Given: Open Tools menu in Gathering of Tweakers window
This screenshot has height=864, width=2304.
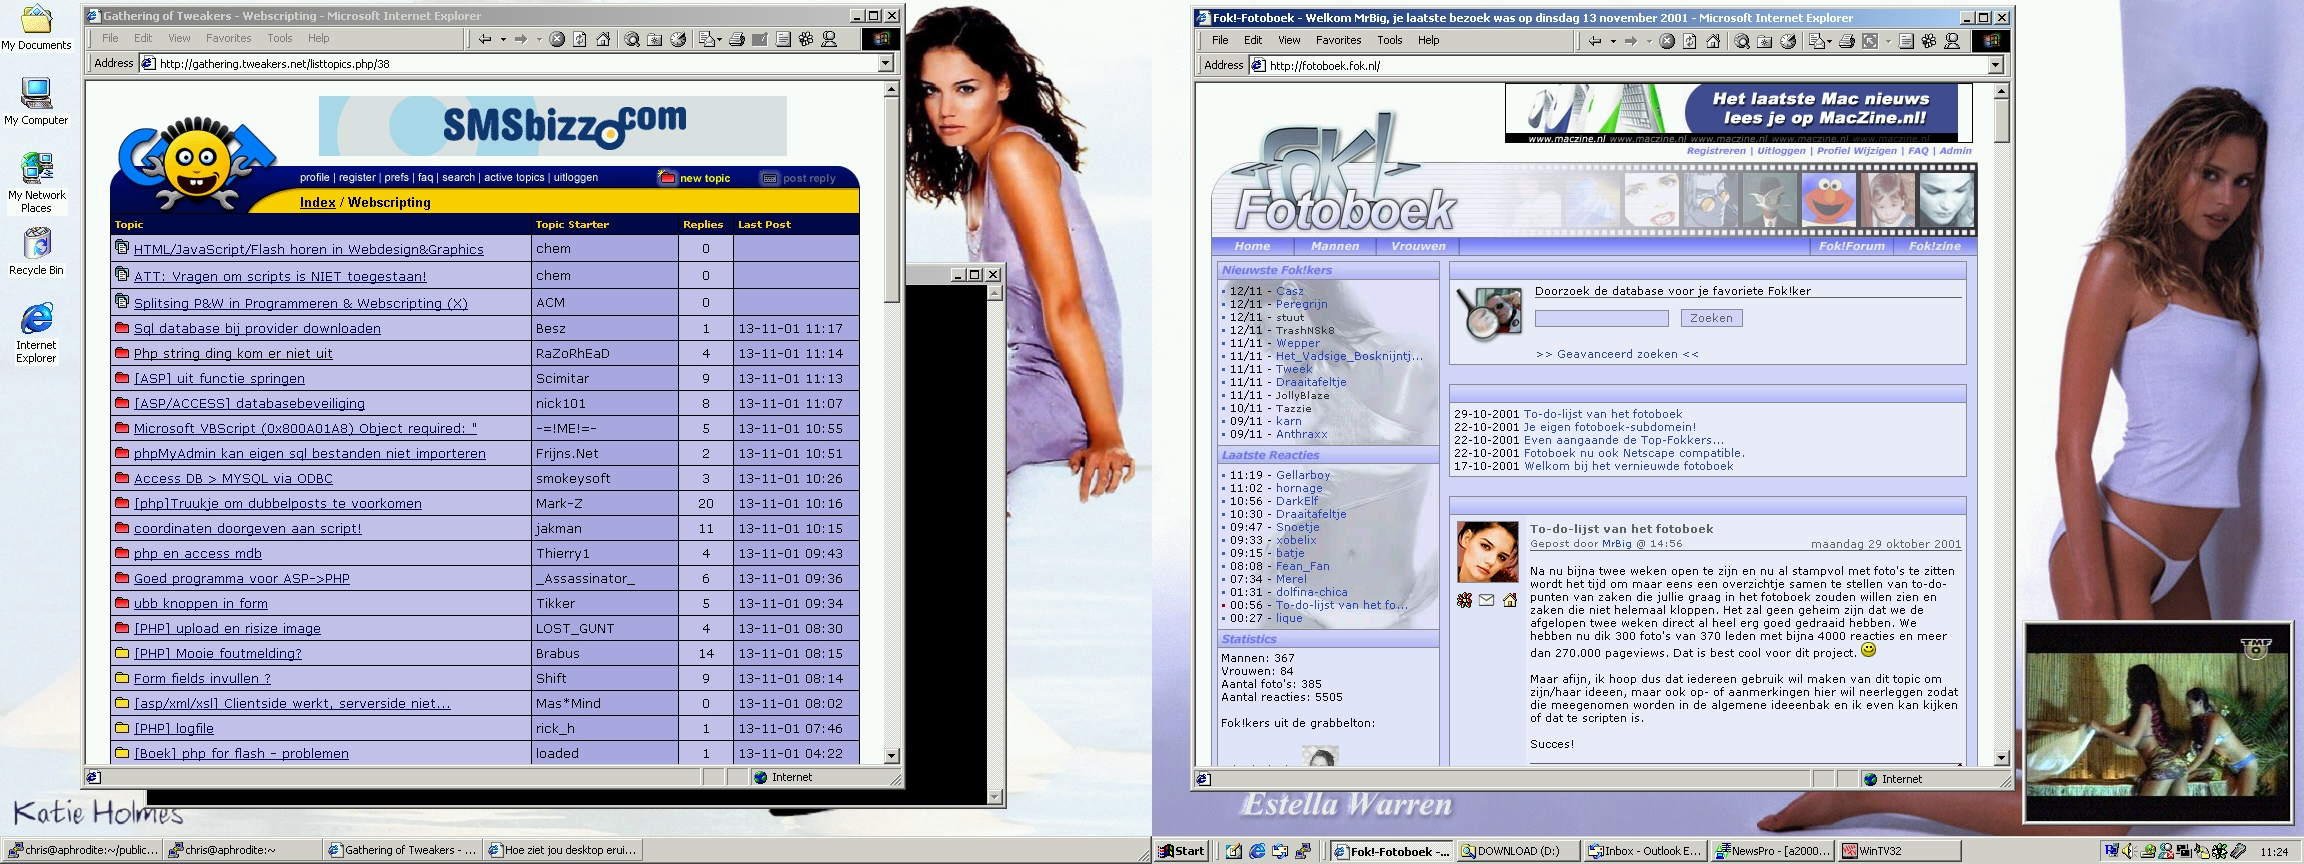Looking at the screenshot, I should click(x=279, y=38).
